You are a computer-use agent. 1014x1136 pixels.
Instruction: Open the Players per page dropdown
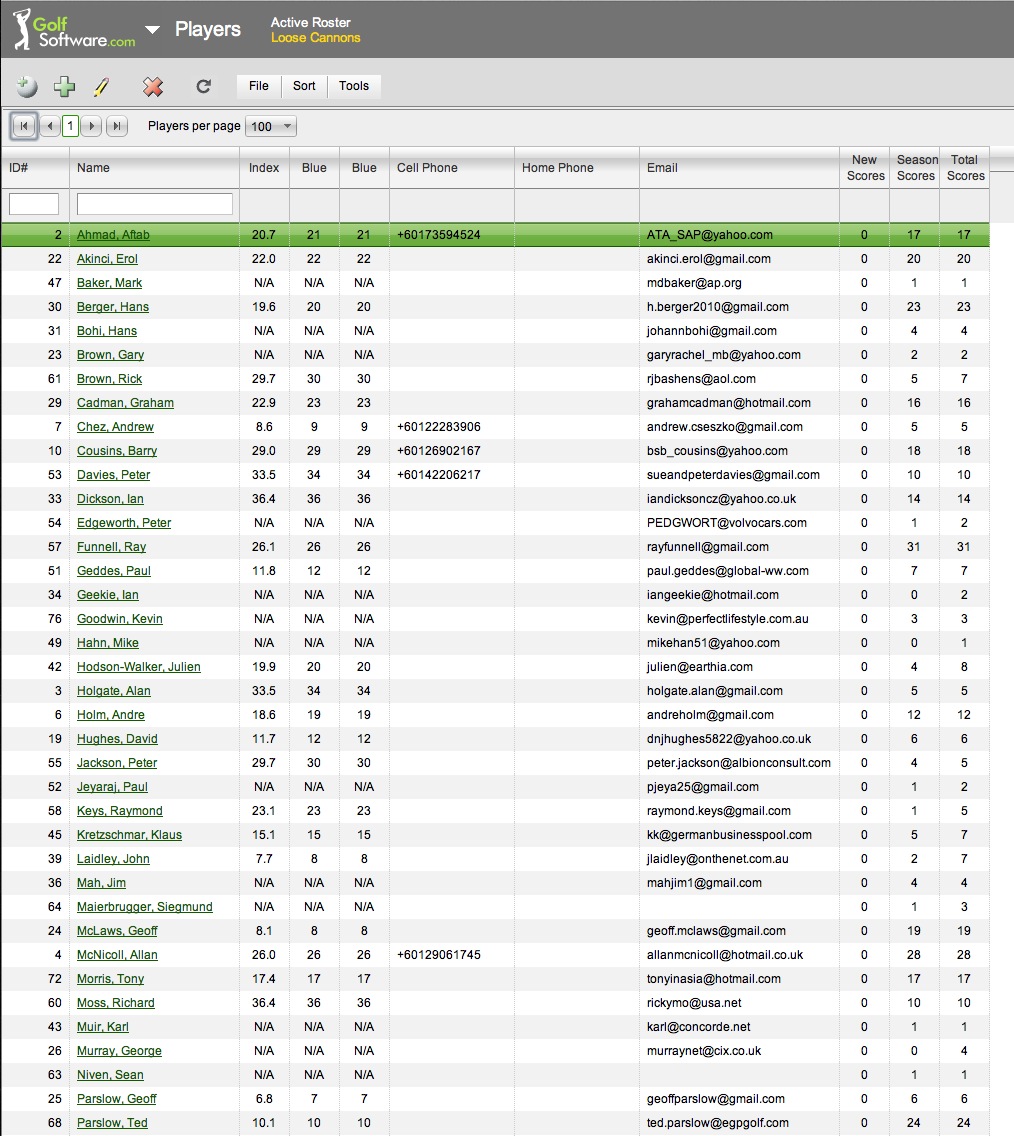point(271,127)
